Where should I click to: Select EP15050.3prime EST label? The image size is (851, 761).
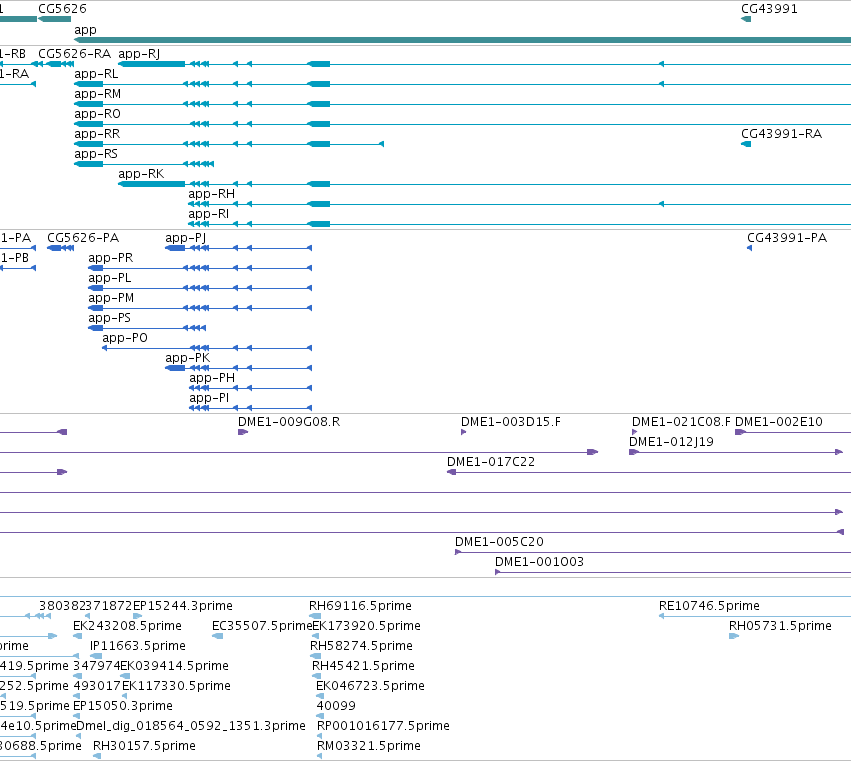[123, 706]
